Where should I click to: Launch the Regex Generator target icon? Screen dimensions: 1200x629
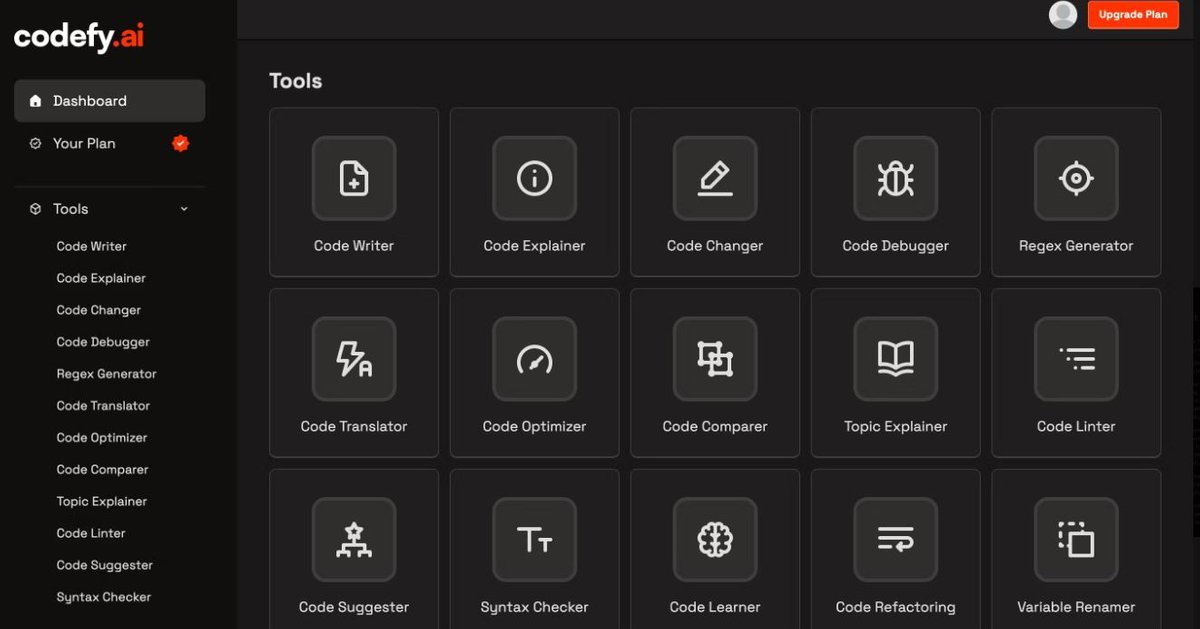[1076, 179]
